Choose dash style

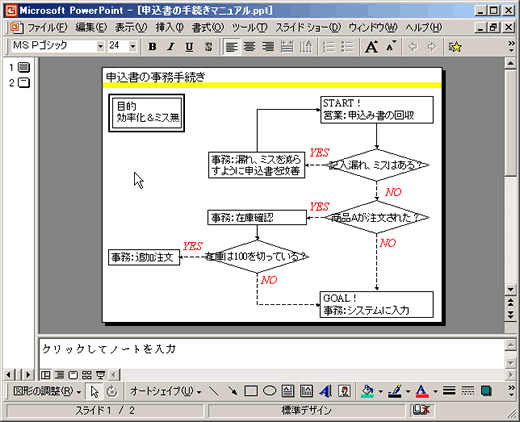click(x=467, y=391)
